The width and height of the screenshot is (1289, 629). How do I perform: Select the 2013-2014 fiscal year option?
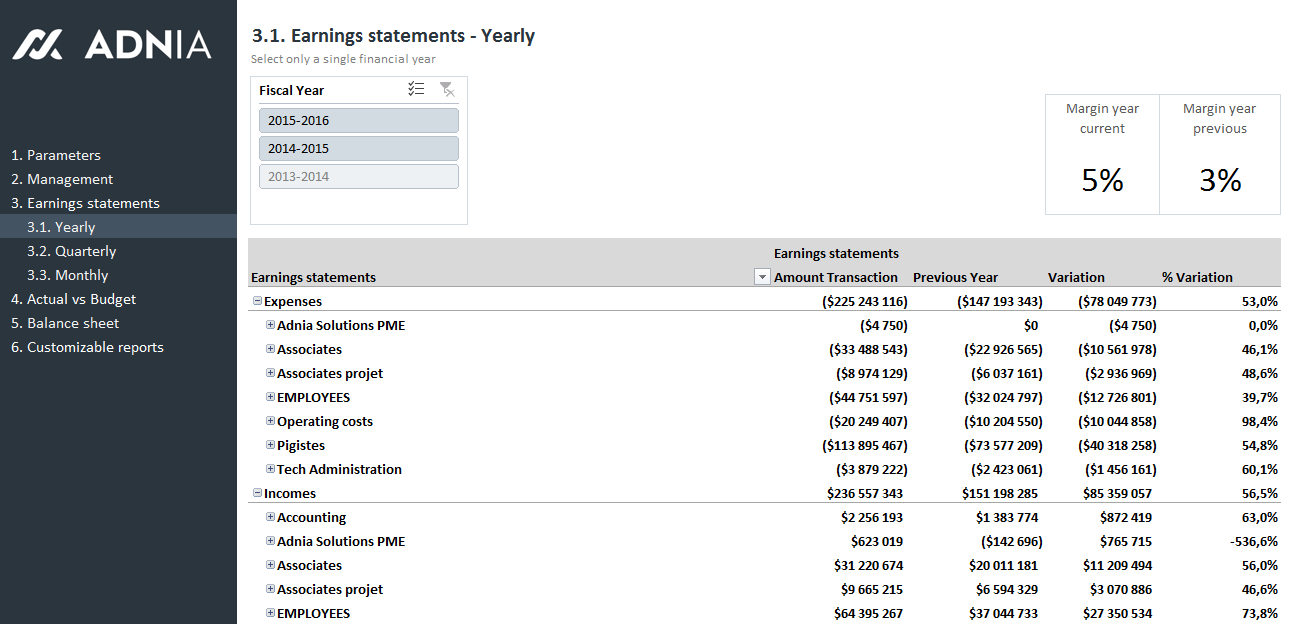pos(358,177)
